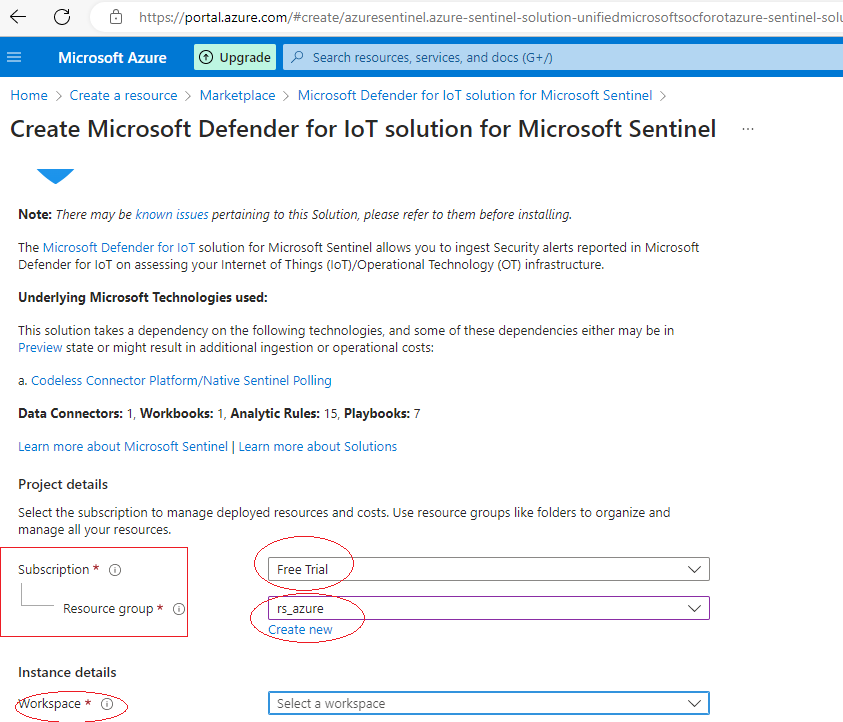
Task: Click the Microsoft Azure home logo
Action: [x=112, y=57]
